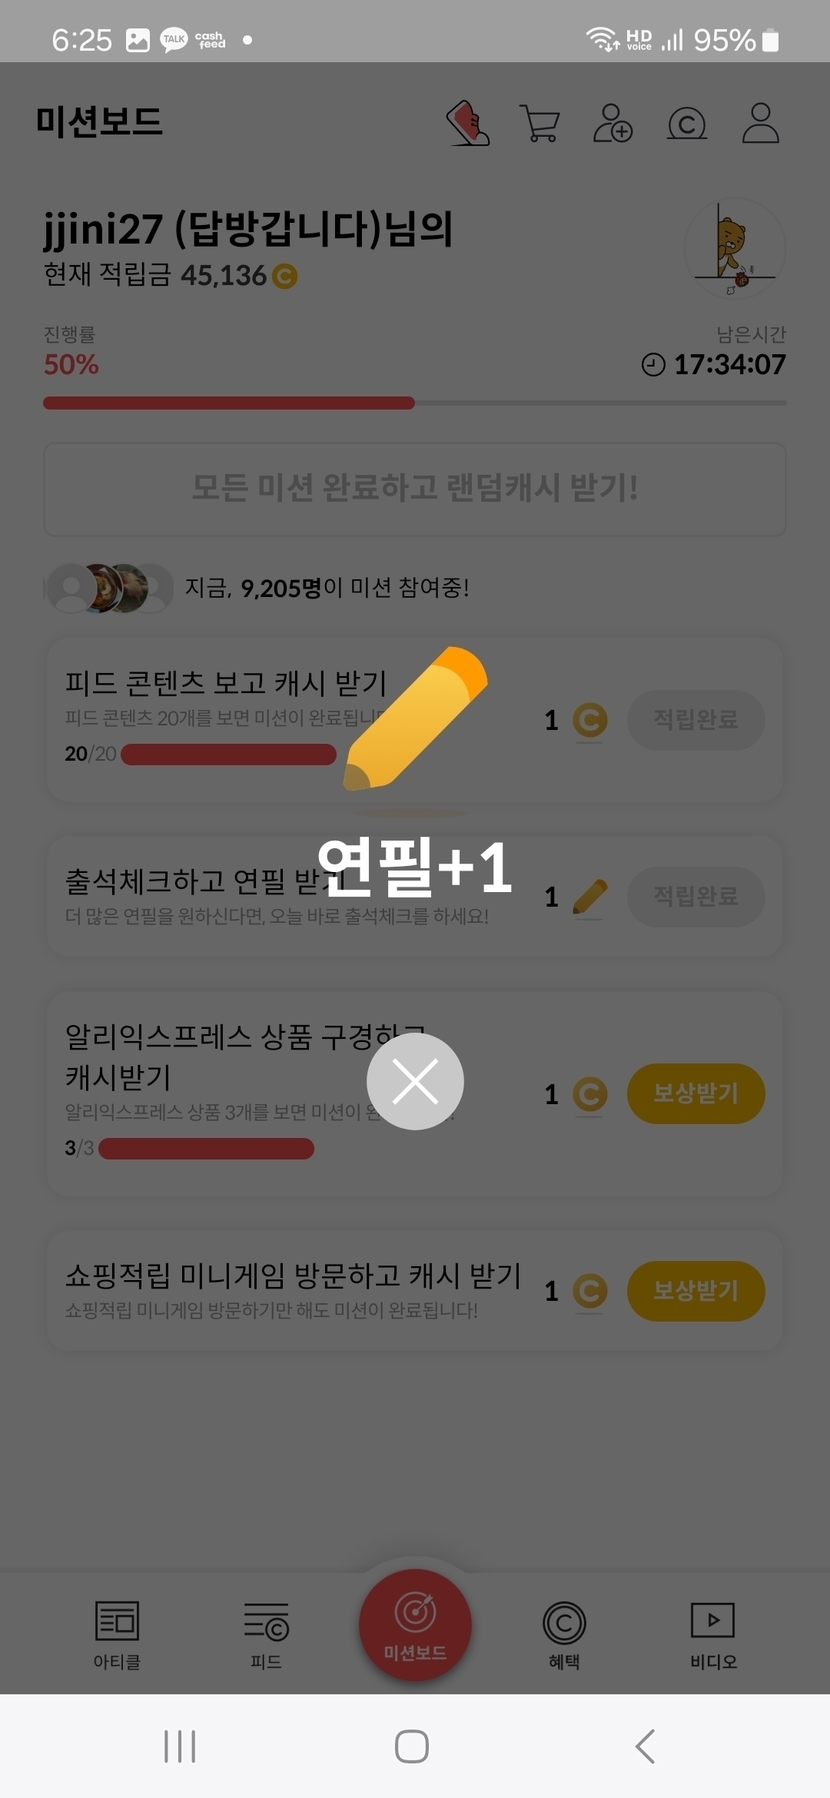Tap the red mission progress bar
Screen dimensions: 830x1798
pyautogui.click(x=229, y=403)
